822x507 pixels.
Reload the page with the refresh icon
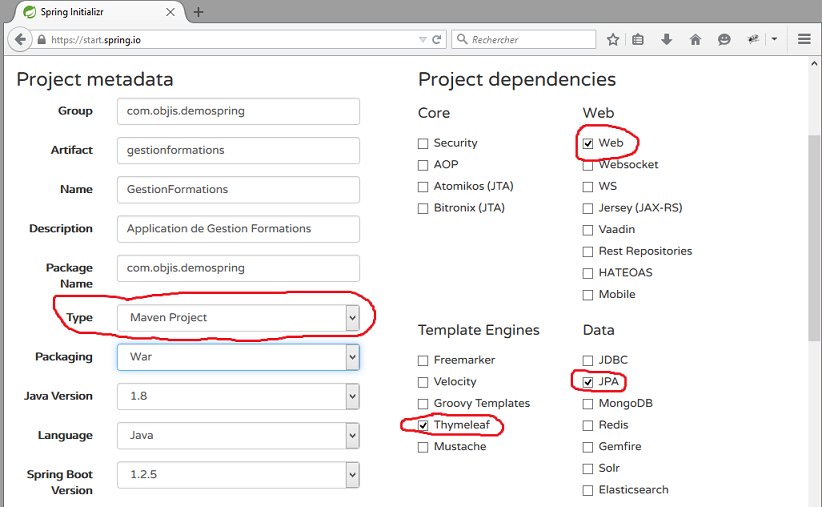click(x=436, y=39)
